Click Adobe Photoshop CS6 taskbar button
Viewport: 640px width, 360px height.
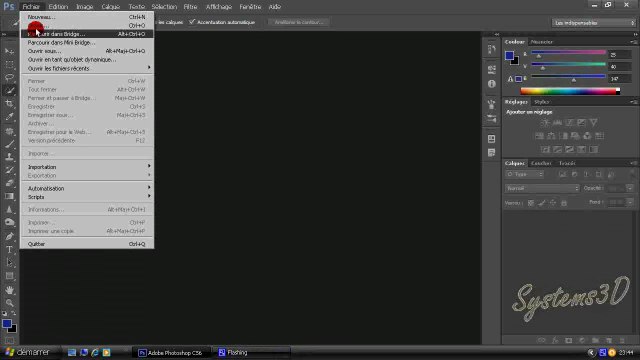[171, 353]
